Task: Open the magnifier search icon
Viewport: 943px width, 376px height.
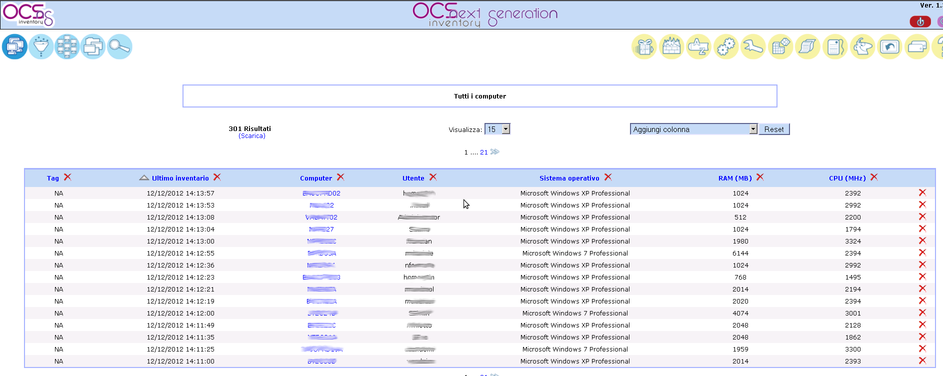Action: coord(120,46)
